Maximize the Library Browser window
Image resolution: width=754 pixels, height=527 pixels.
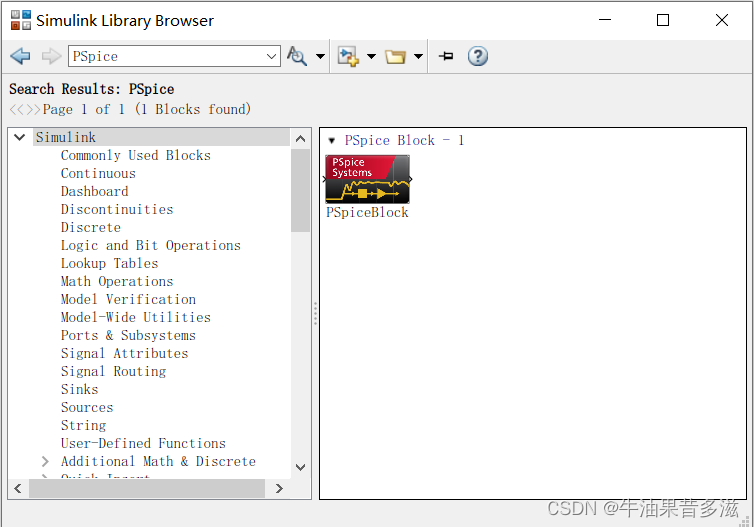tap(663, 20)
